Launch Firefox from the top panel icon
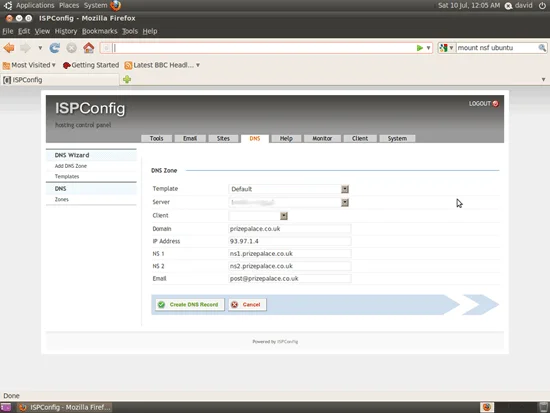 click(x=115, y=5)
